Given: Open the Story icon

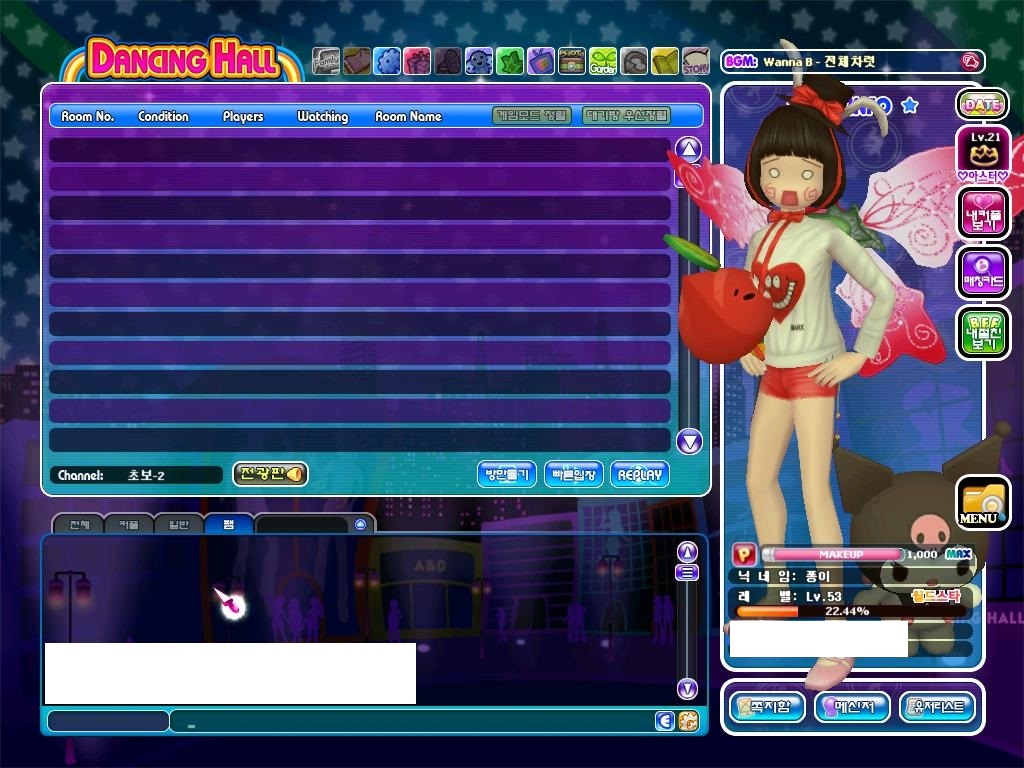Looking at the screenshot, I should click(x=696, y=61).
